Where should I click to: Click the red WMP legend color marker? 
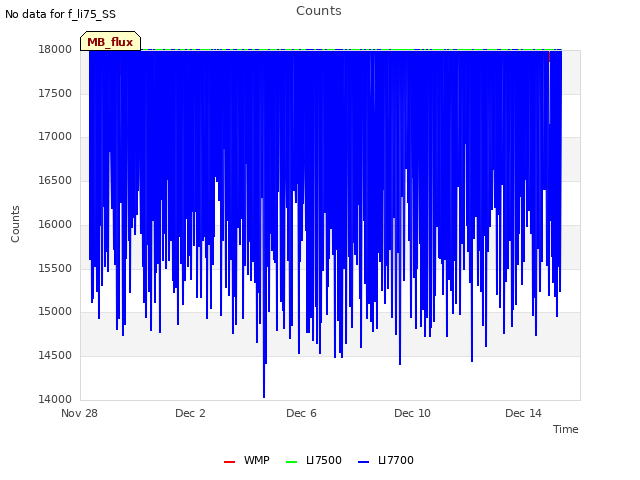click(229, 462)
